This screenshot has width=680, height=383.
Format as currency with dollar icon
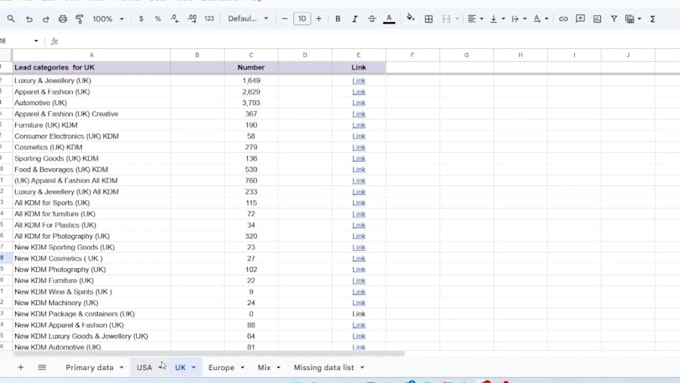pos(141,19)
